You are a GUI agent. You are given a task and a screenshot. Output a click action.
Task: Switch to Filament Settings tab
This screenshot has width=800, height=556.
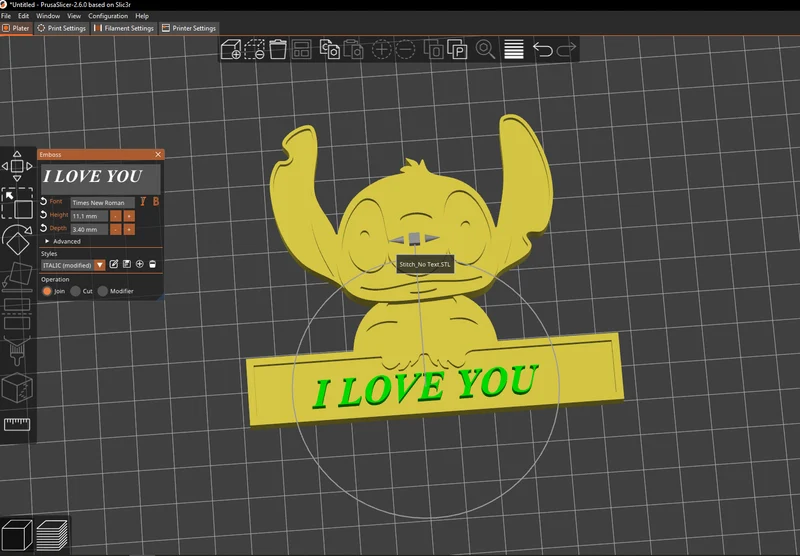click(124, 28)
